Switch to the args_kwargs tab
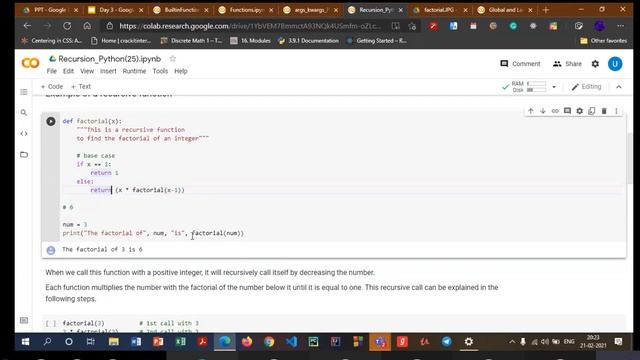 click(x=311, y=10)
